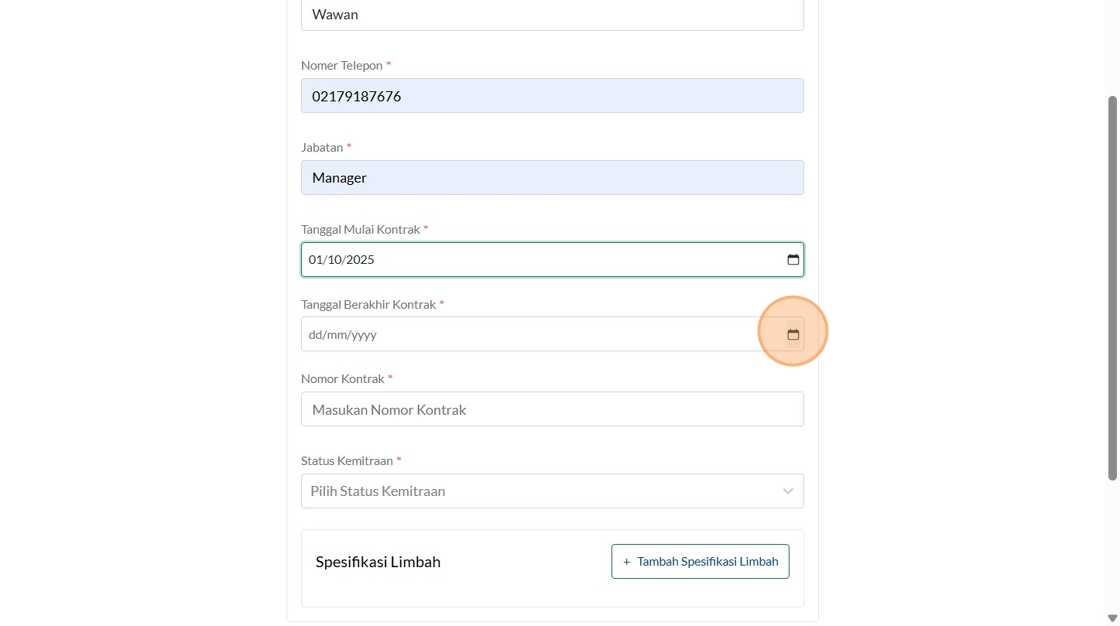Click the chevron arrow in Status Kemitraan
This screenshot has width=1120, height=626.
pos(788,491)
